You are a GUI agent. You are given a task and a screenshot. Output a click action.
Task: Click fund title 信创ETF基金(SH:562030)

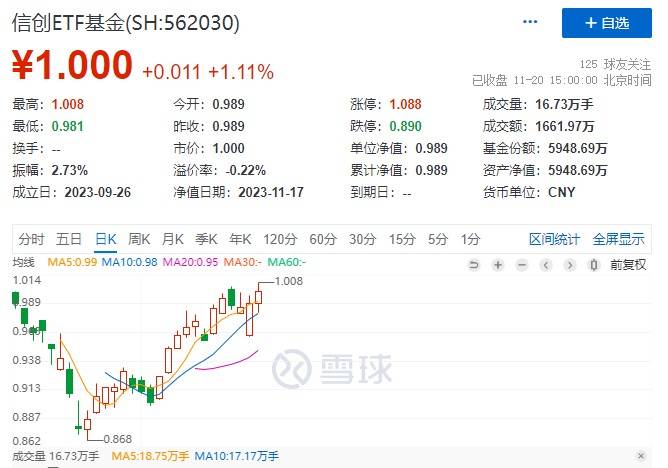coord(126,23)
